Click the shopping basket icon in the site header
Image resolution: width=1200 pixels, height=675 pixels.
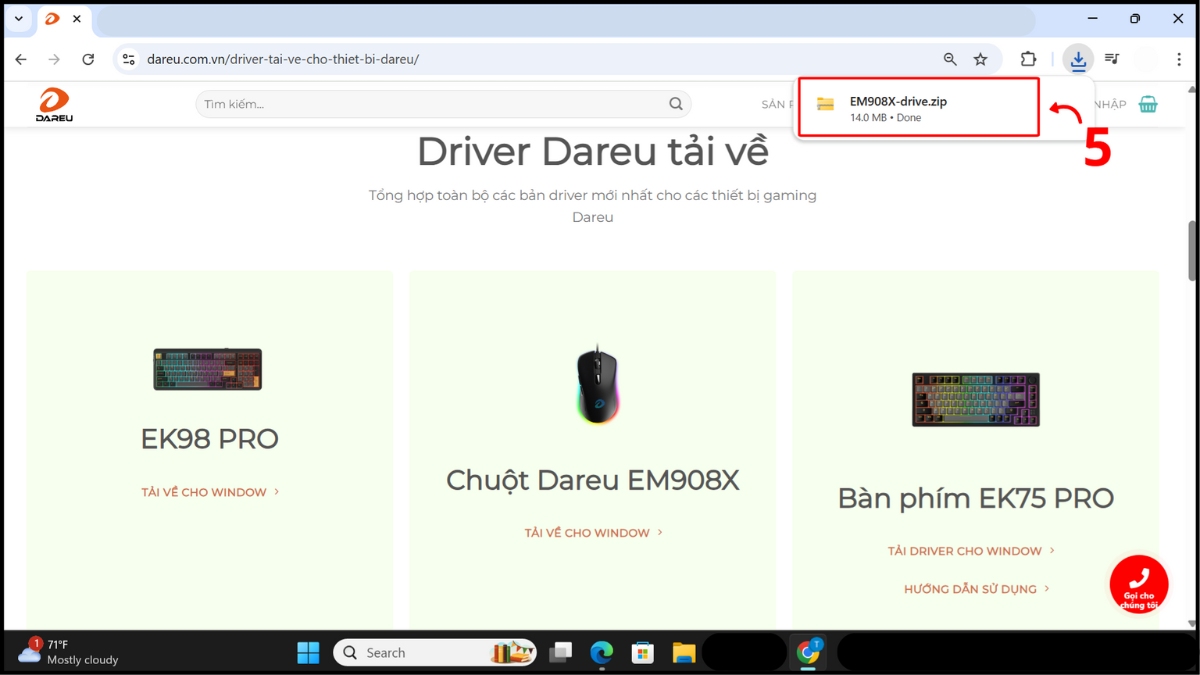(x=1147, y=103)
